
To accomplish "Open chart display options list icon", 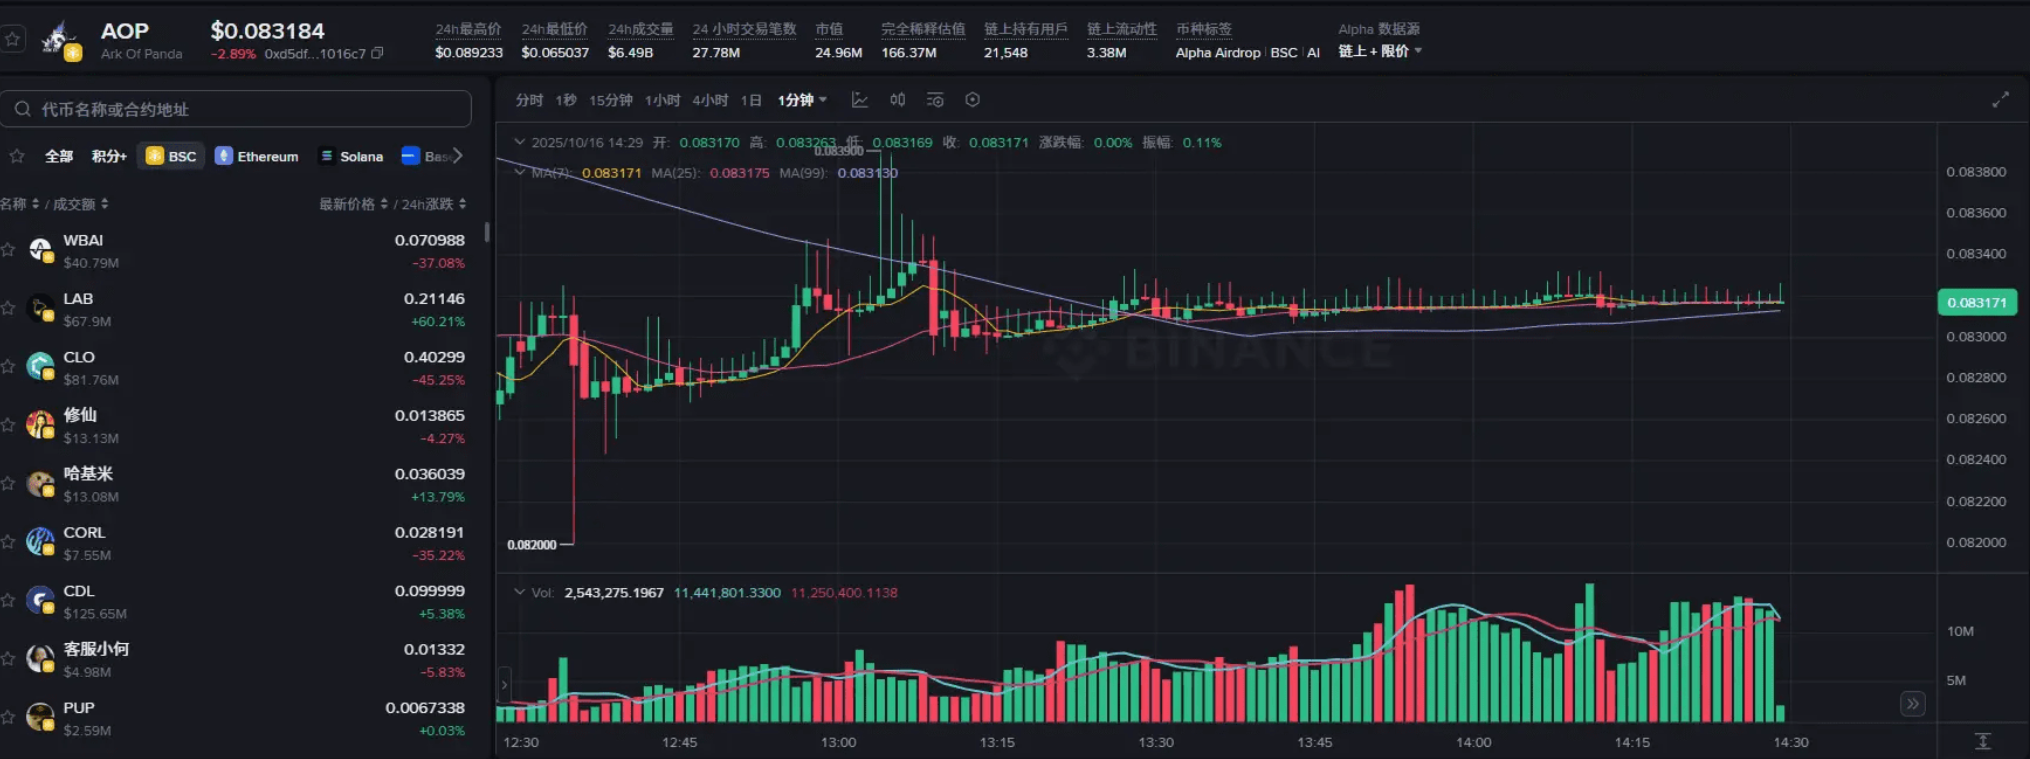I will [935, 100].
